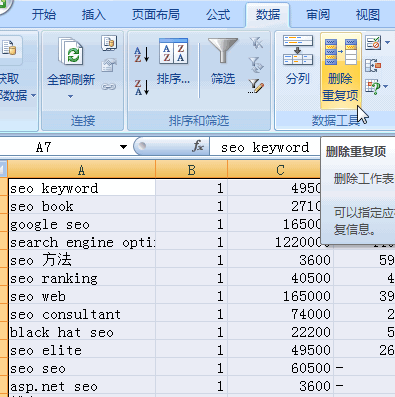Sort ascending with A to Z icon
The image size is (395, 397).
click(x=142, y=54)
